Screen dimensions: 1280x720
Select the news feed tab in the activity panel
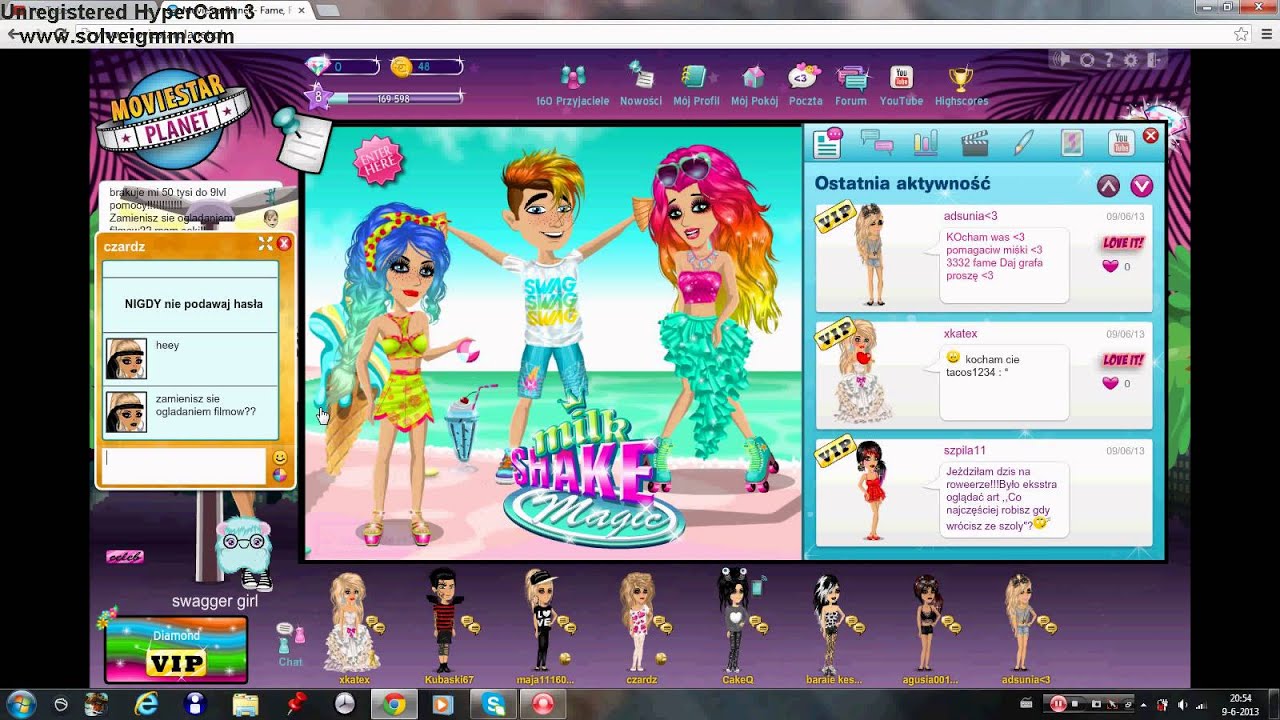pos(828,143)
